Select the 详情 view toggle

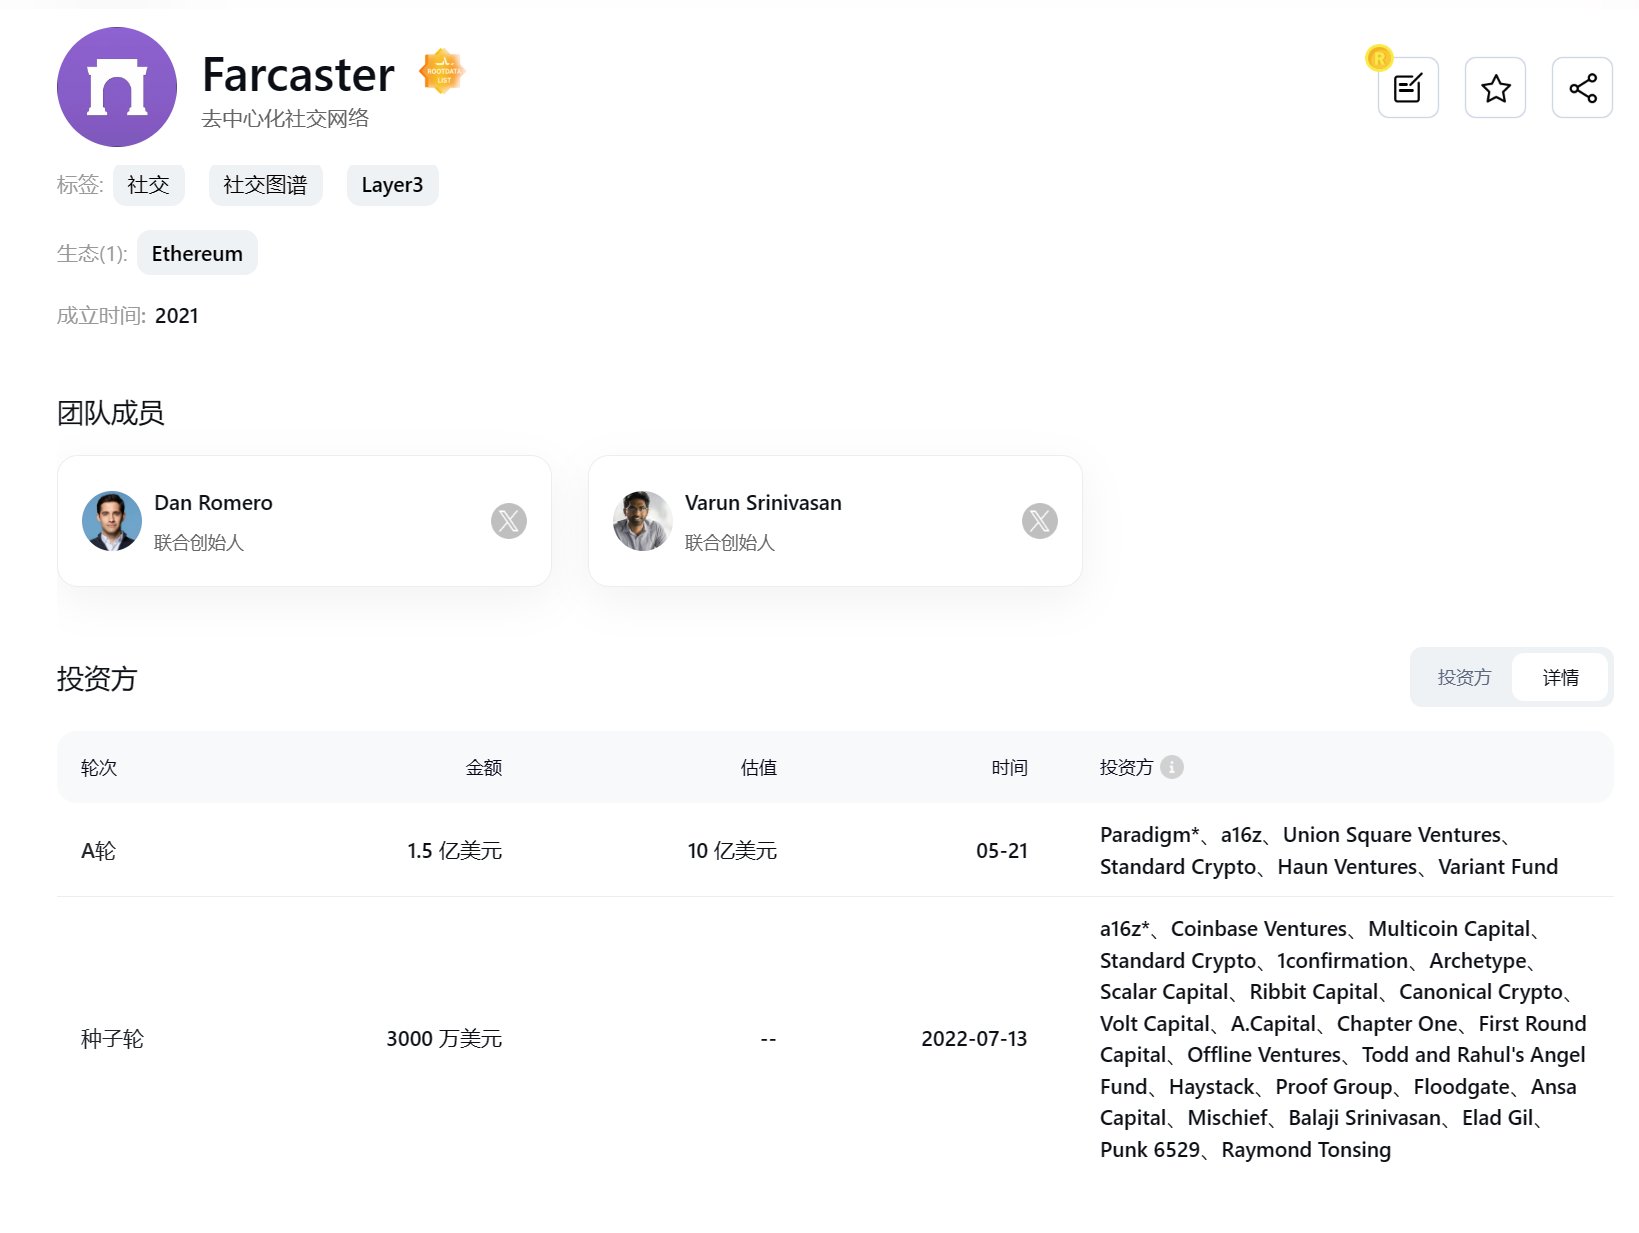[x=1560, y=677]
